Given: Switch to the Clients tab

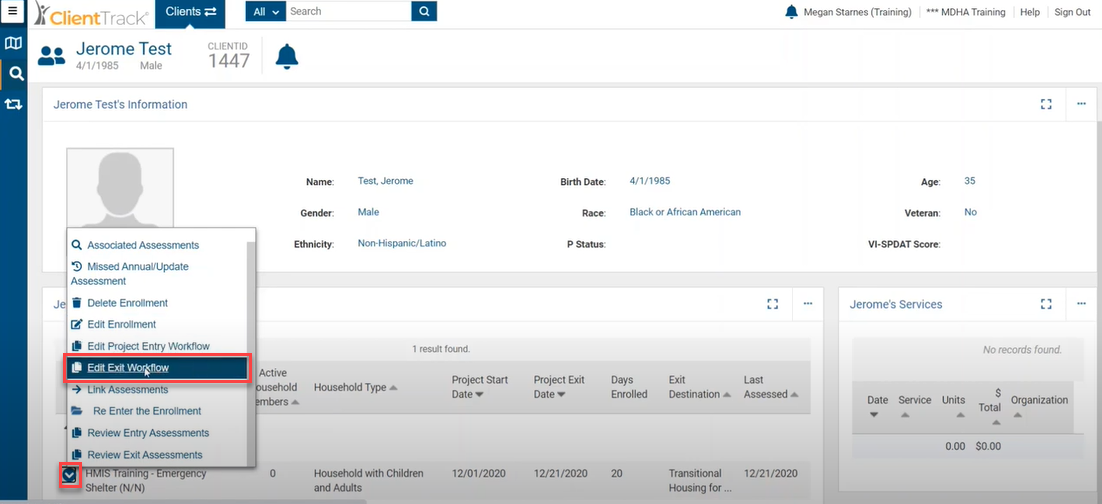Looking at the screenshot, I should coord(190,12).
